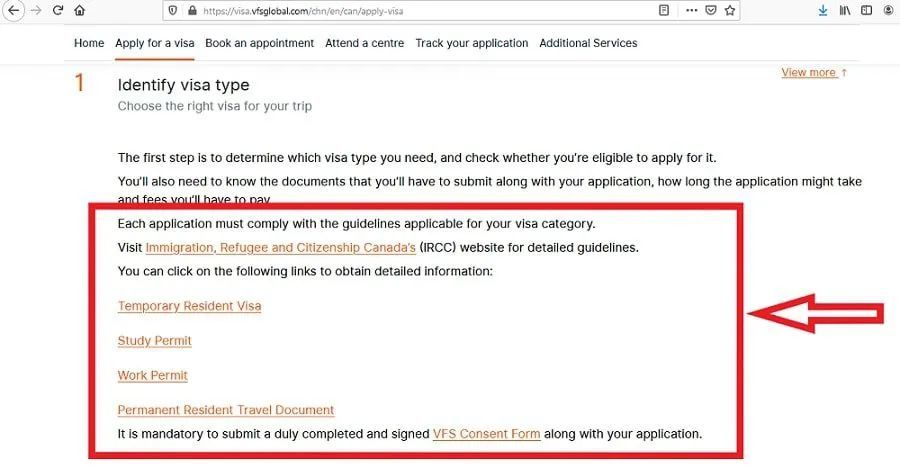Open the Temporary Resident Visa link
The width and height of the screenshot is (900, 468).
[x=189, y=306]
